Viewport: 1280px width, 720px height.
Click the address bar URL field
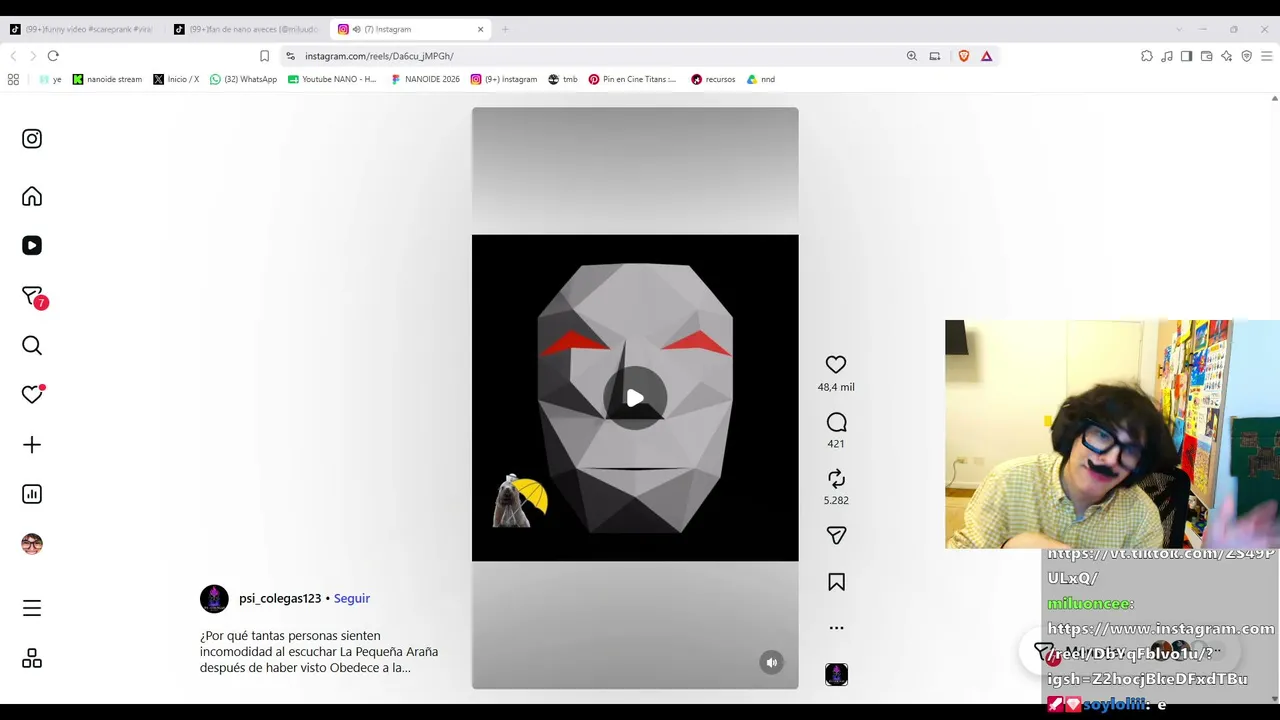point(590,56)
